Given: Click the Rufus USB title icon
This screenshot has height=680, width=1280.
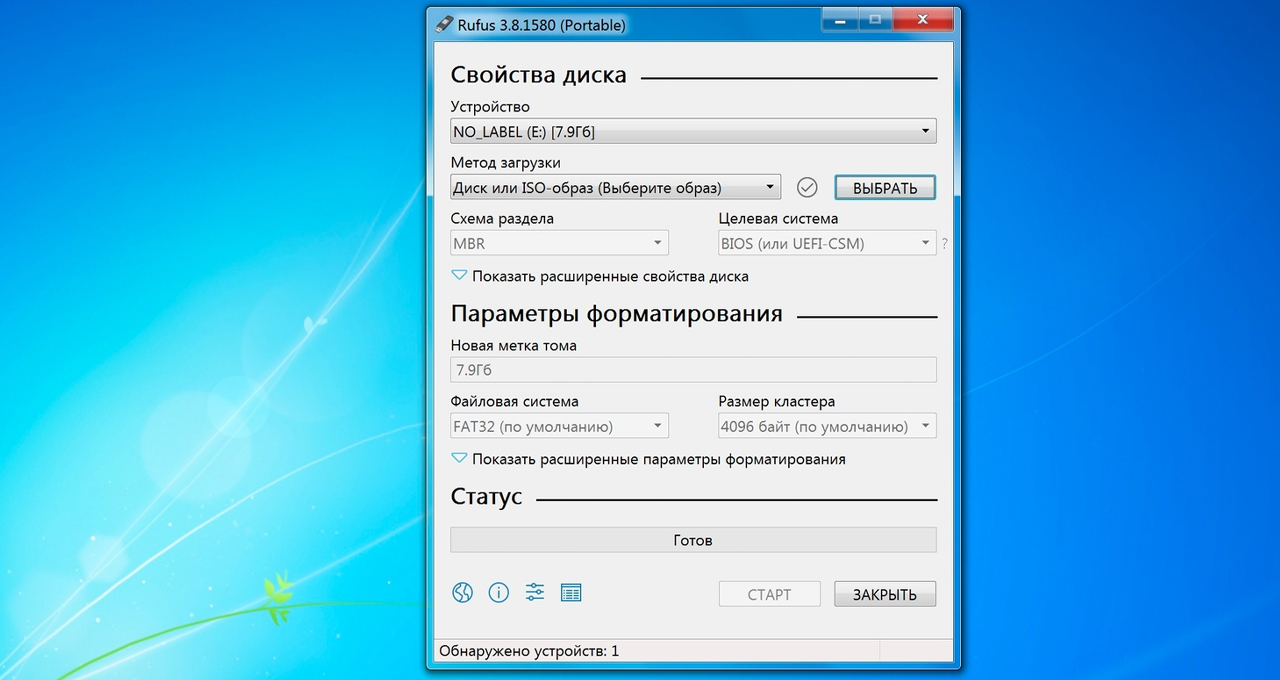Looking at the screenshot, I should (445, 25).
